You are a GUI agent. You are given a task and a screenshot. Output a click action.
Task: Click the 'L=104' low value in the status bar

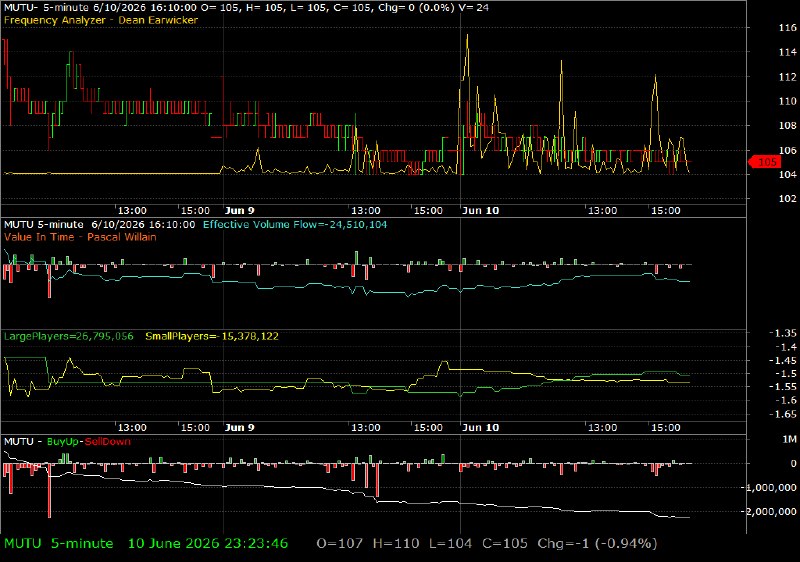(x=450, y=544)
